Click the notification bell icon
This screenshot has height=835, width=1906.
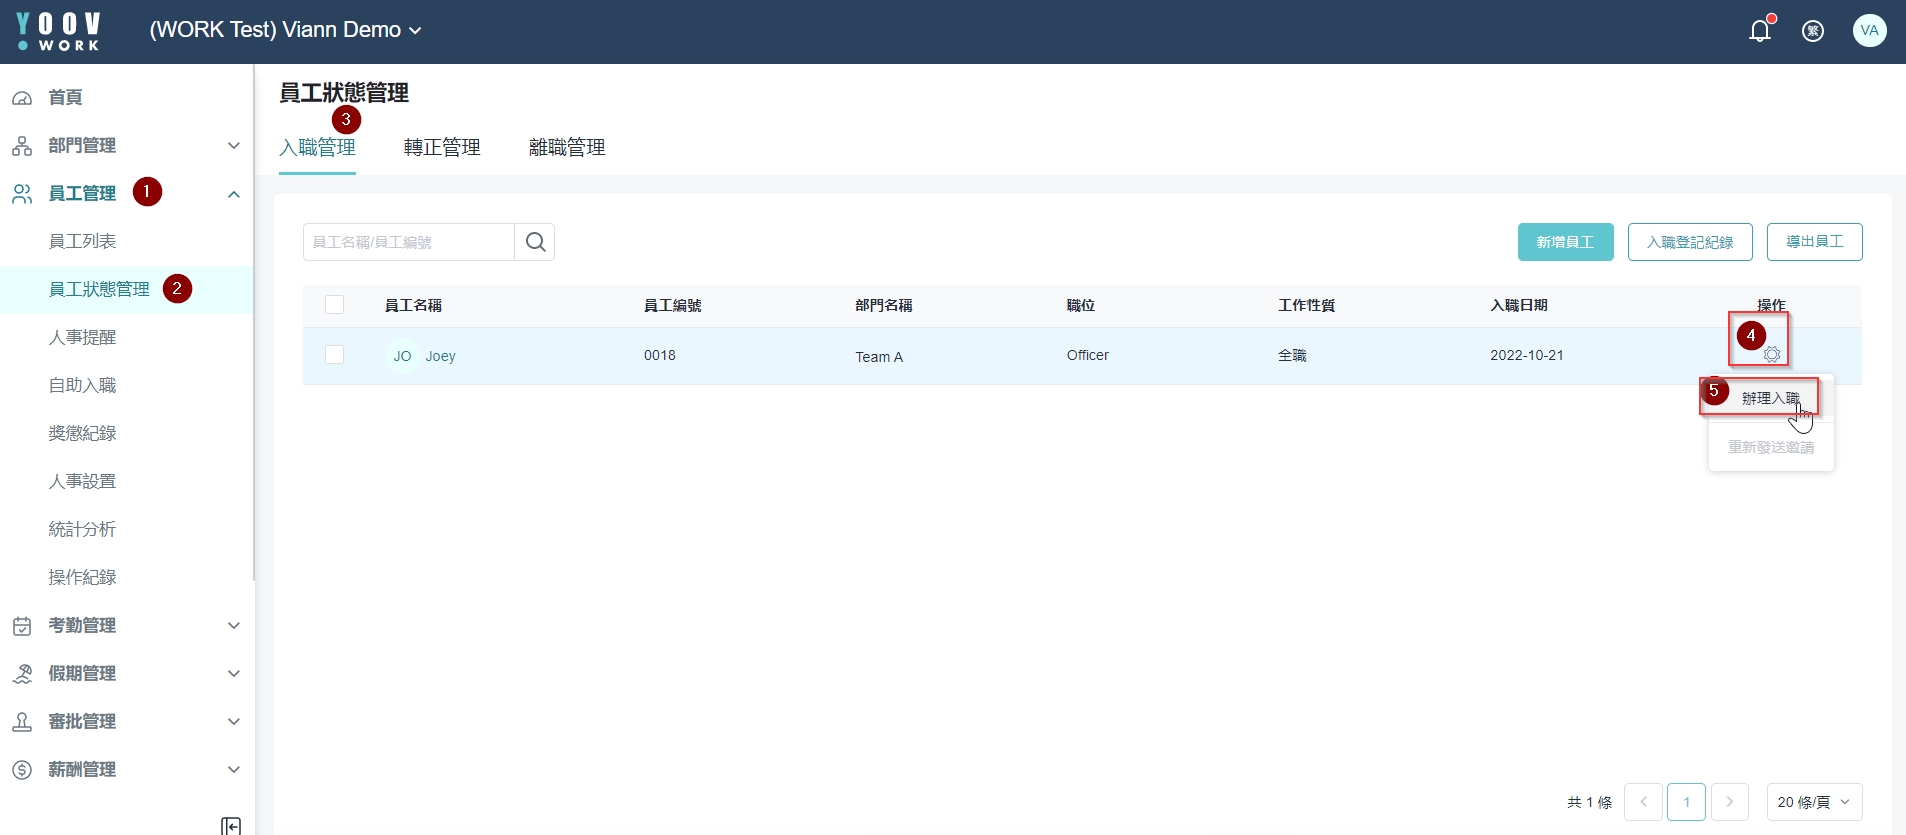coord(1759,31)
